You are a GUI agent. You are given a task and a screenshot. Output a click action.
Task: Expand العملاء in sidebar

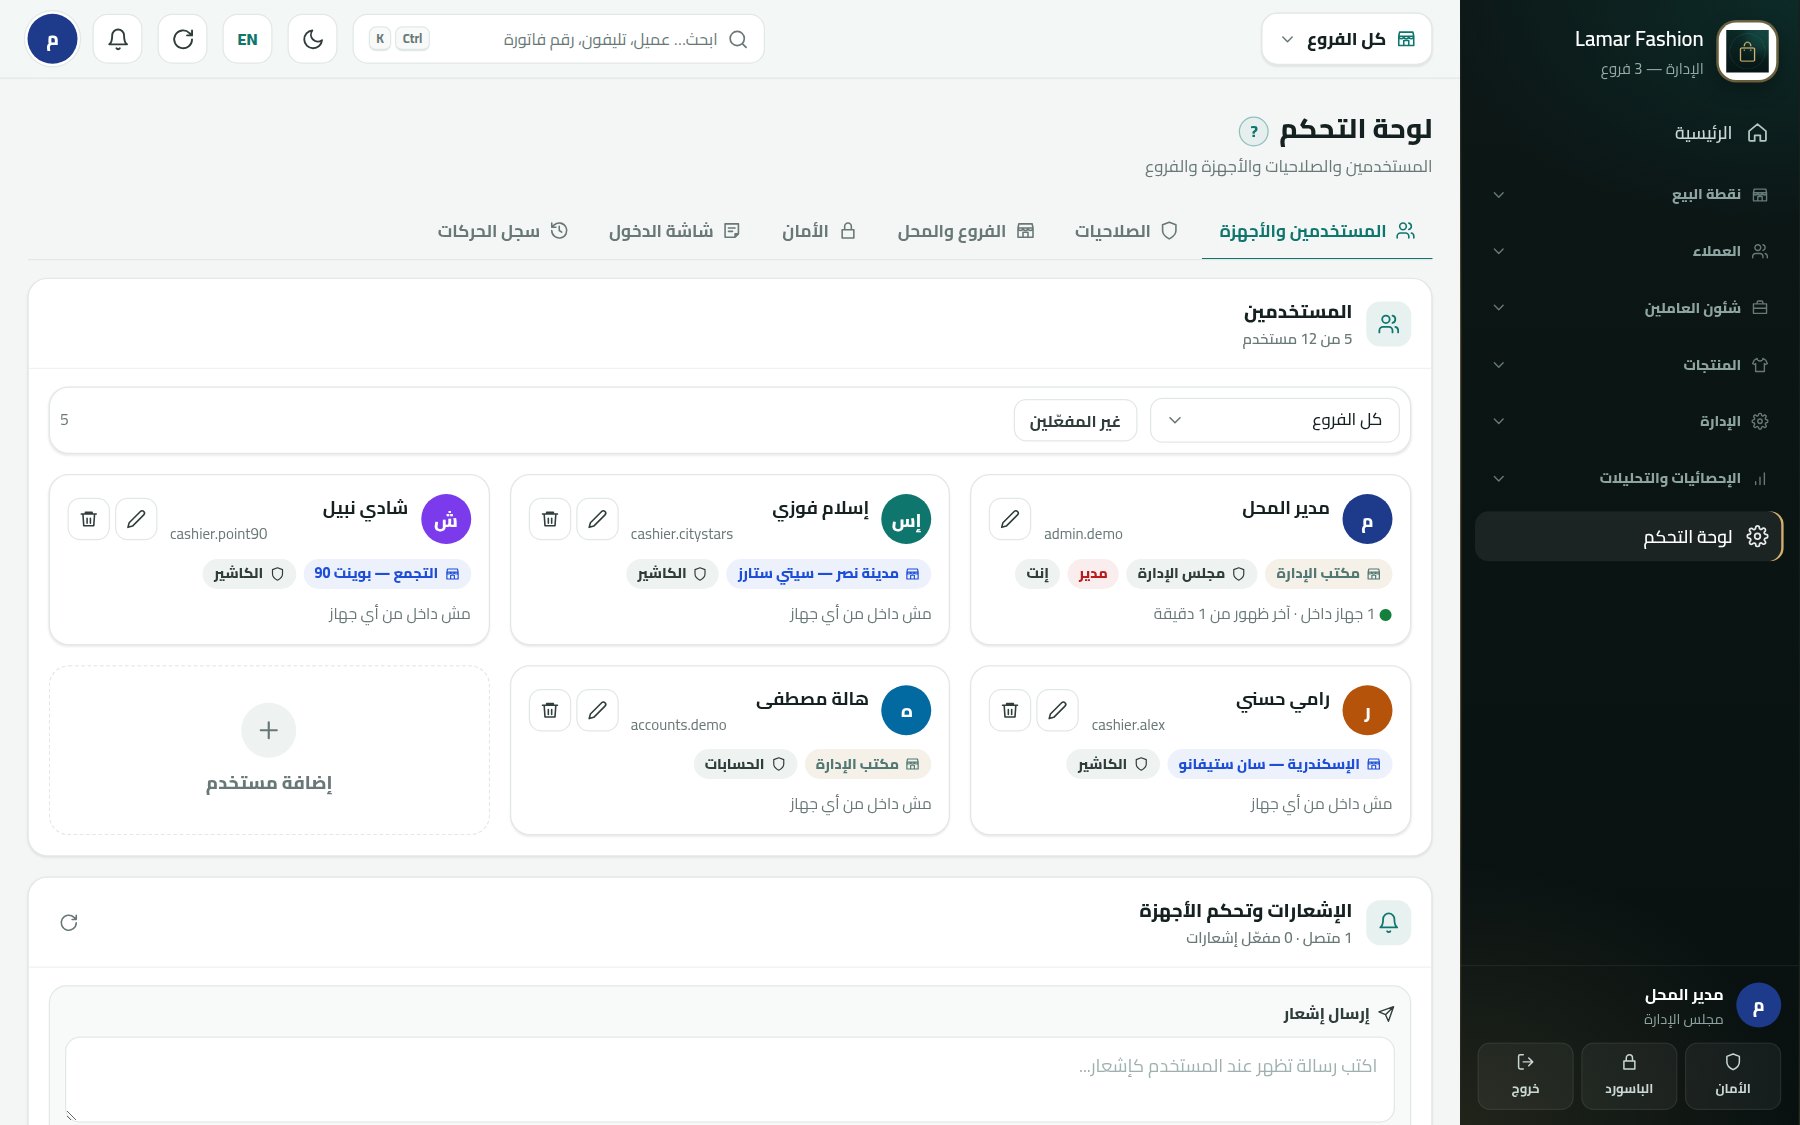pyautogui.click(x=1630, y=251)
